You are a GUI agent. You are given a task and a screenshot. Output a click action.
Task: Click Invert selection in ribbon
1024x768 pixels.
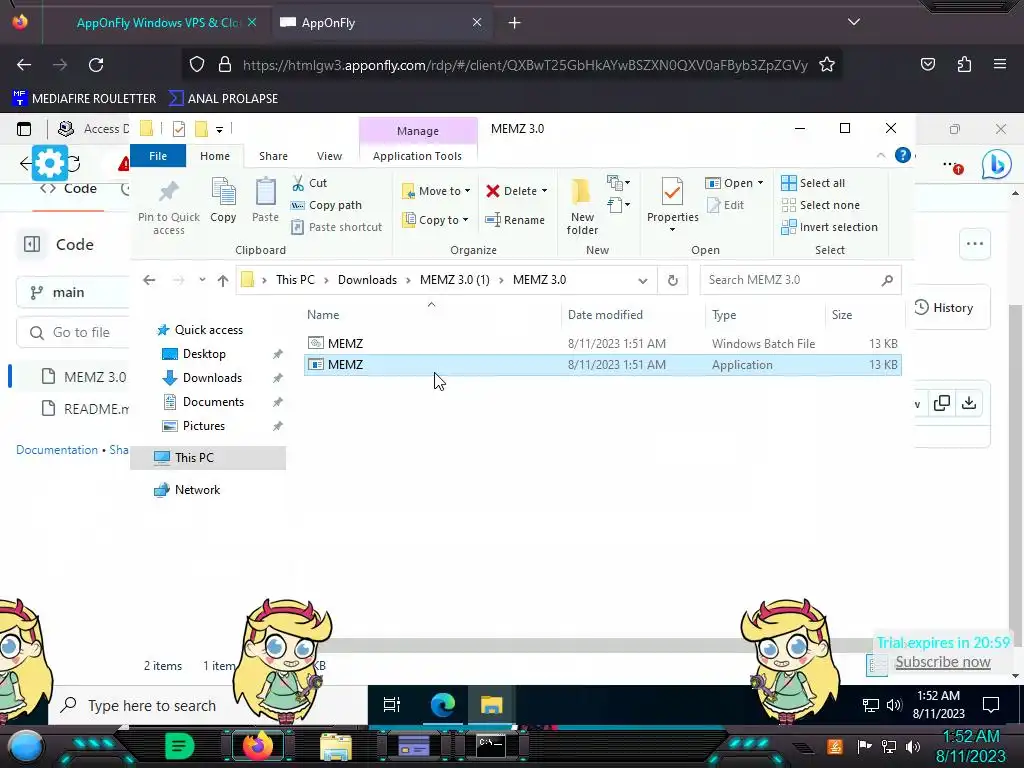click(x=829, y=227)
